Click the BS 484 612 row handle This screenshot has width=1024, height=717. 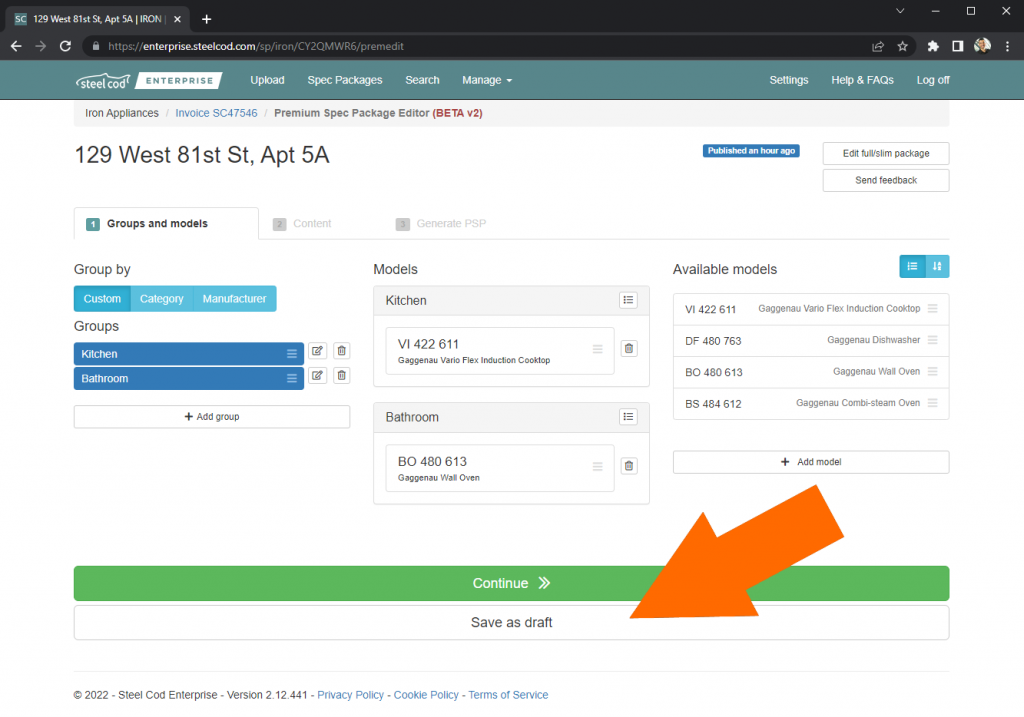[x=933, y=403]
